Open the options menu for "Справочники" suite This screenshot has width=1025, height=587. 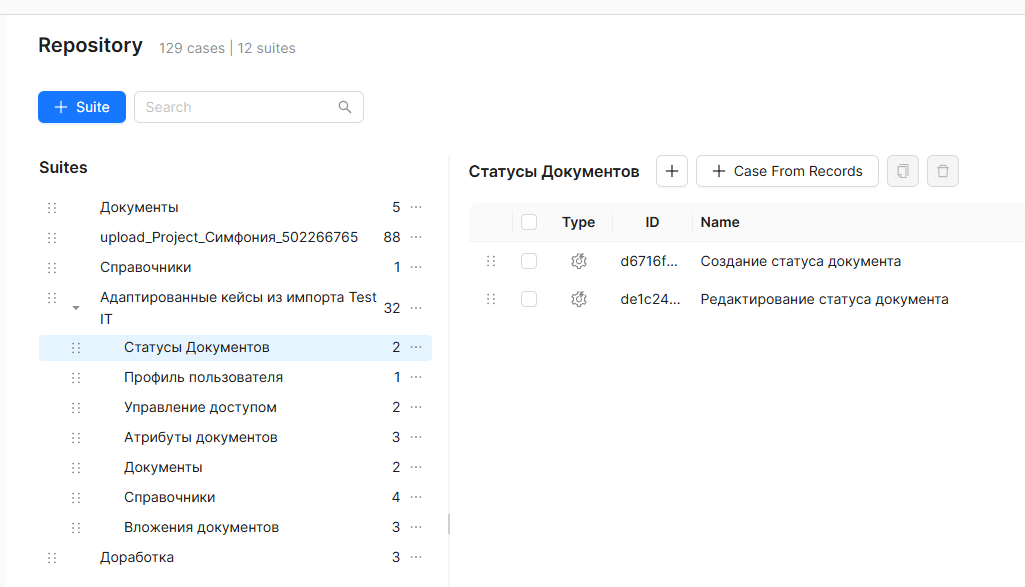click(x=416, y=267)
